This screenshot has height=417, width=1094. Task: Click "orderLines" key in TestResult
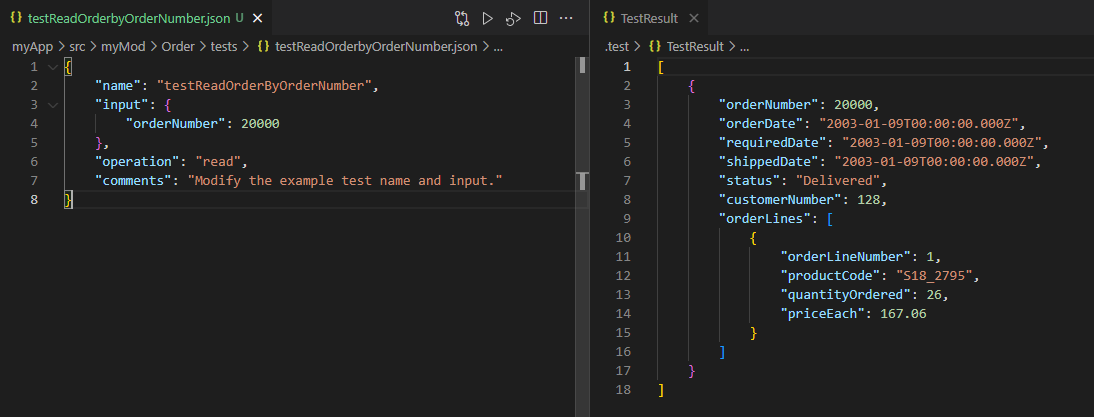pos(766,219)
